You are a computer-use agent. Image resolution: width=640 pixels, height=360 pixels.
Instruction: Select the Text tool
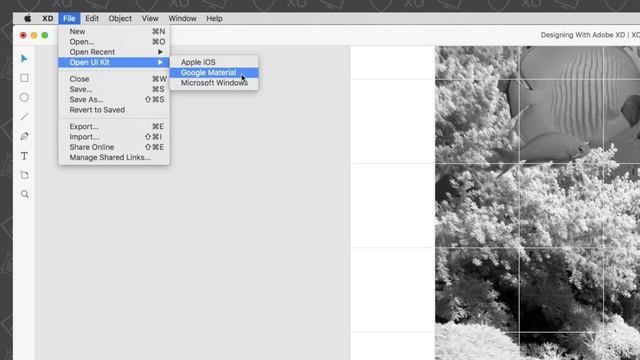(x=24, y=156)
